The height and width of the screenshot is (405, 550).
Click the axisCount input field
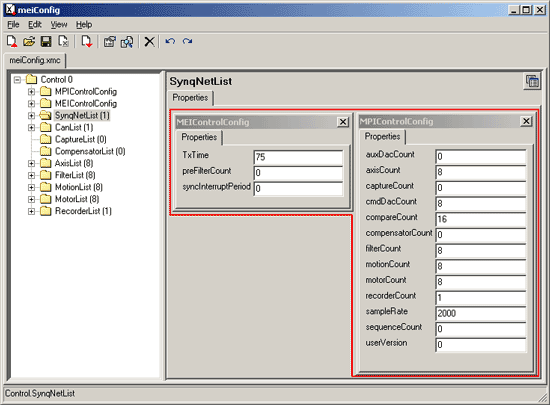click(x=481, y=172)
